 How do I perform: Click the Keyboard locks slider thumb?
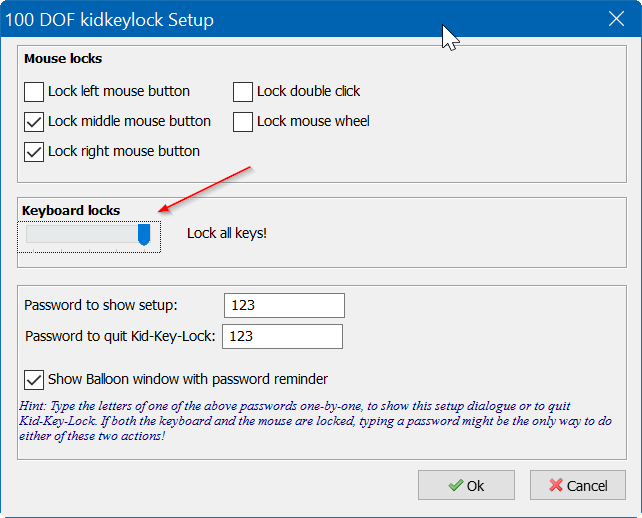144,234
